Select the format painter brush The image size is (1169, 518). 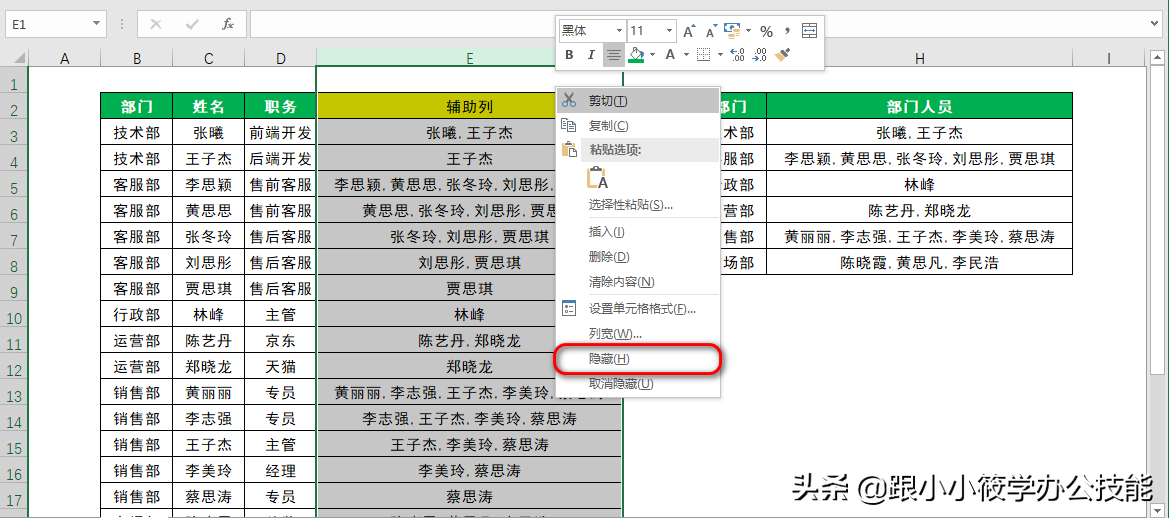click(x=782, y=54)
